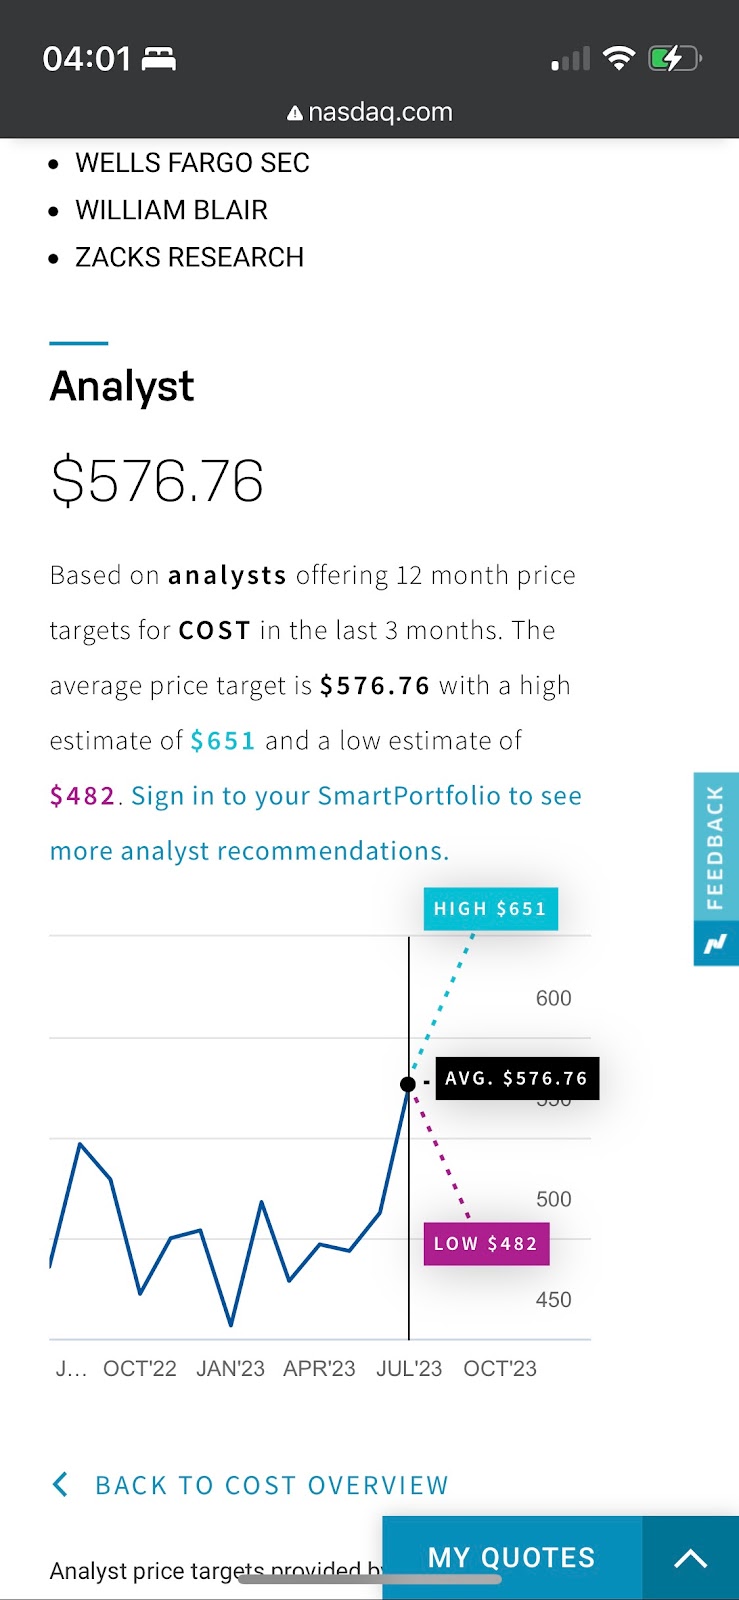Tap the 04:01 clock in status bar

click(x=87, y=59)
